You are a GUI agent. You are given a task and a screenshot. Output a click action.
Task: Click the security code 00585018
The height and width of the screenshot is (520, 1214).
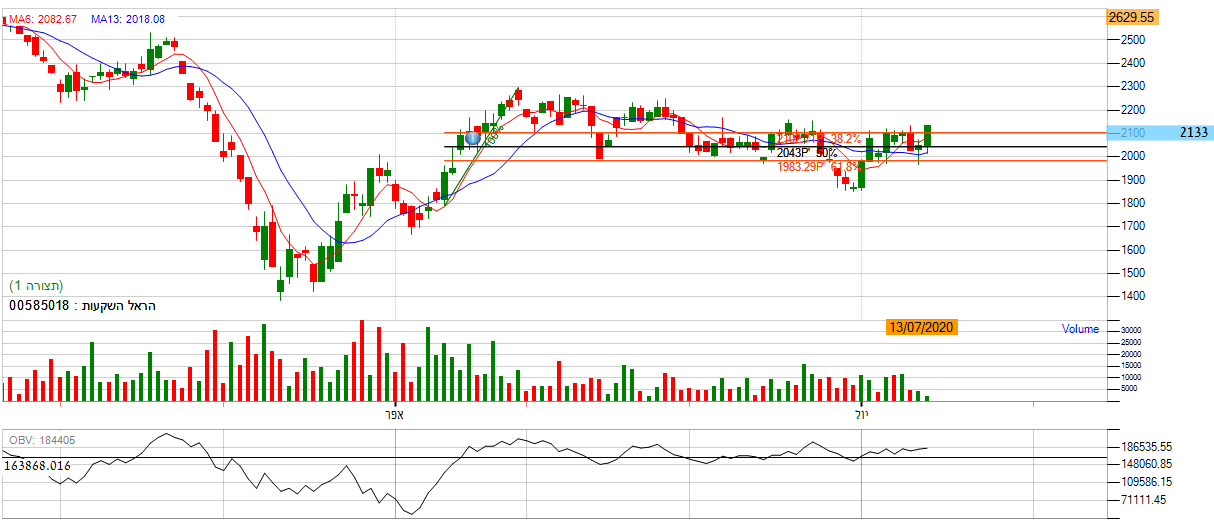39,305
